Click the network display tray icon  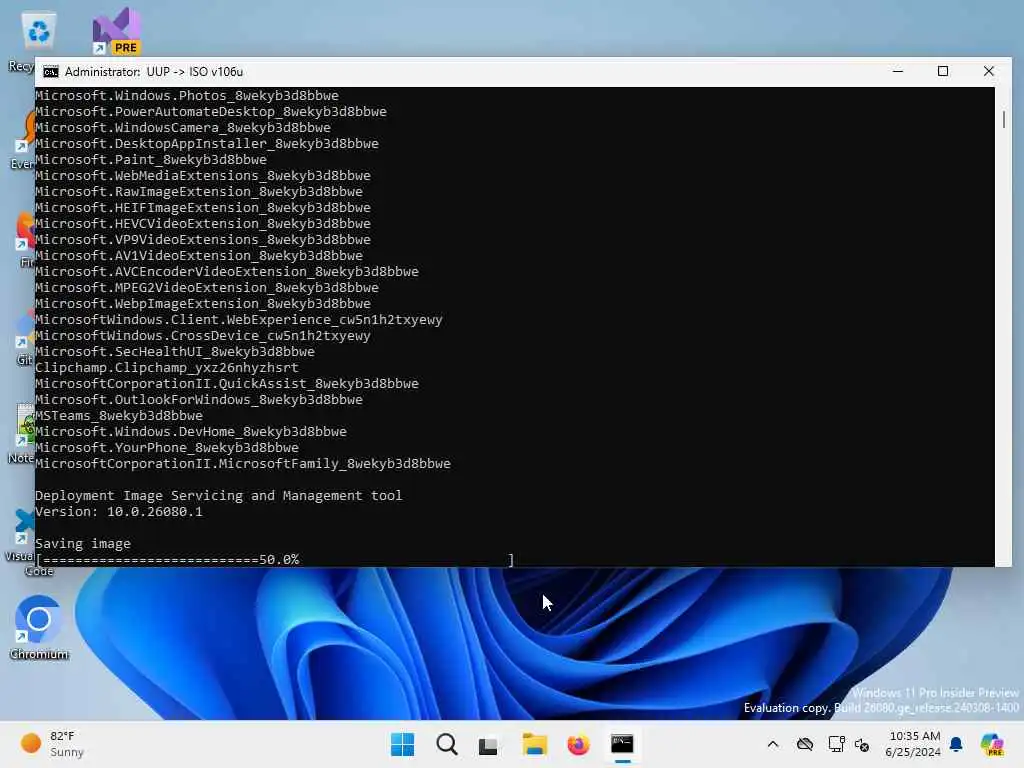[x=836, y=744]
